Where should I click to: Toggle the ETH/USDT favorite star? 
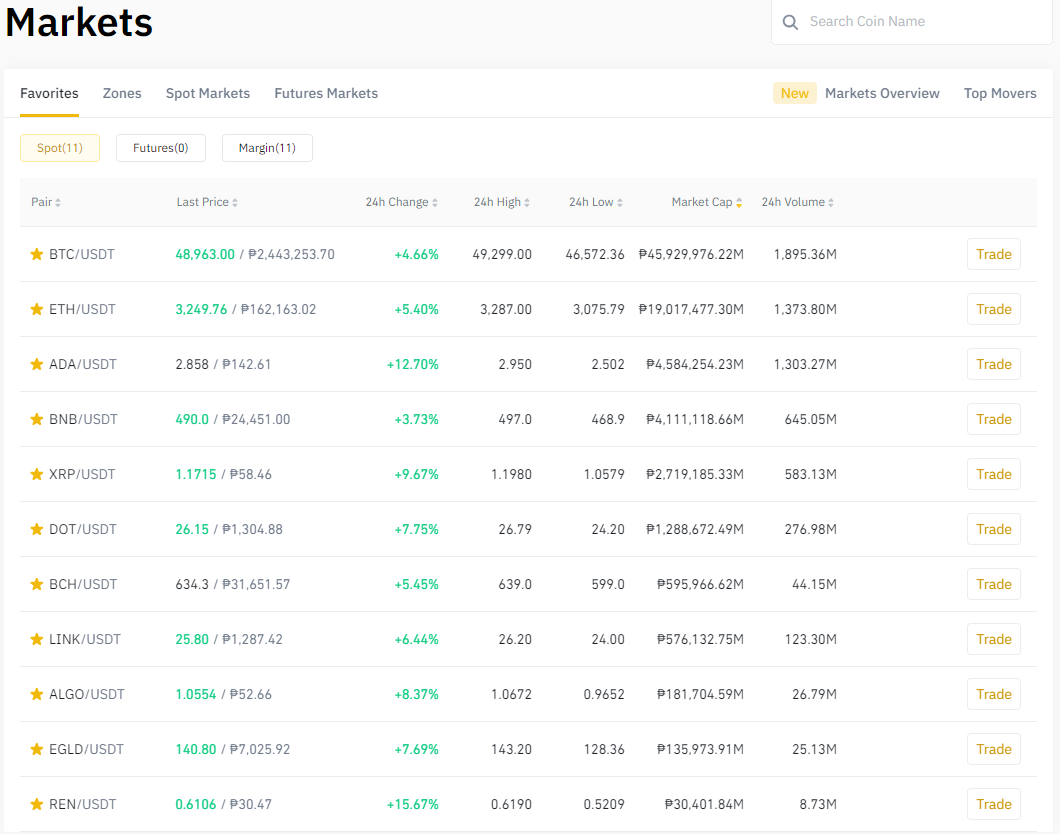[37, 309]
